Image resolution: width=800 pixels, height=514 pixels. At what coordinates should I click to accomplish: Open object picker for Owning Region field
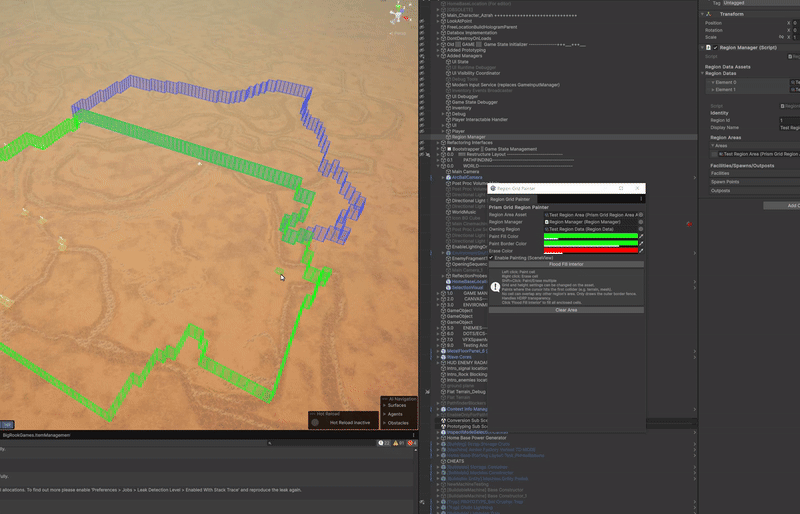(x=641, y=229)
